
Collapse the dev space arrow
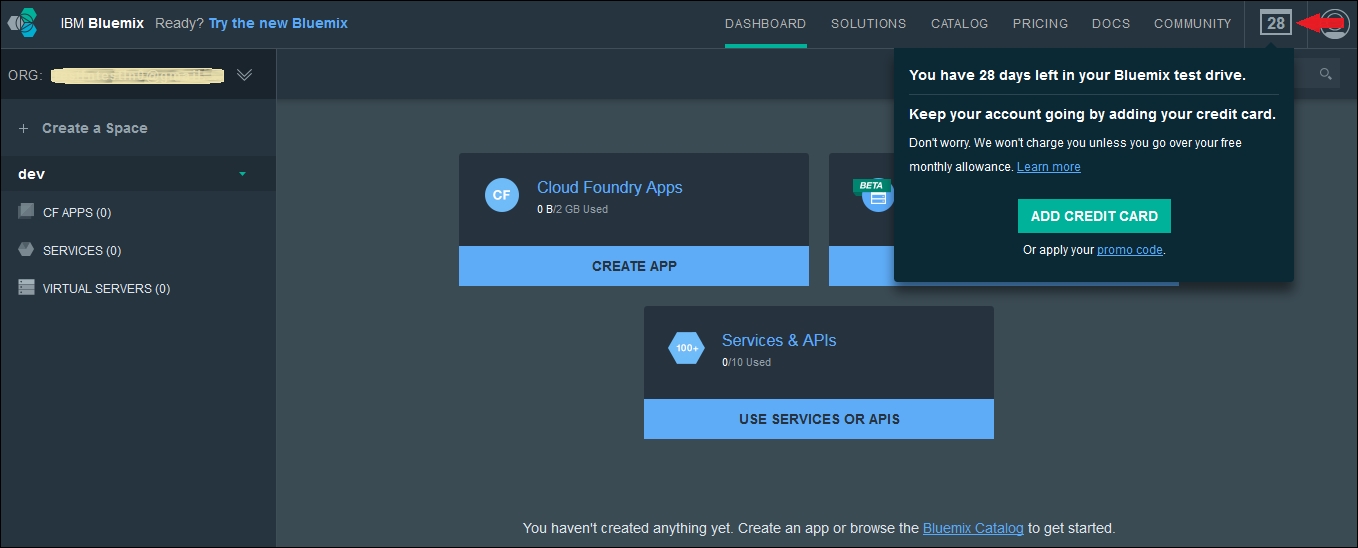click(x=242, y=174)
